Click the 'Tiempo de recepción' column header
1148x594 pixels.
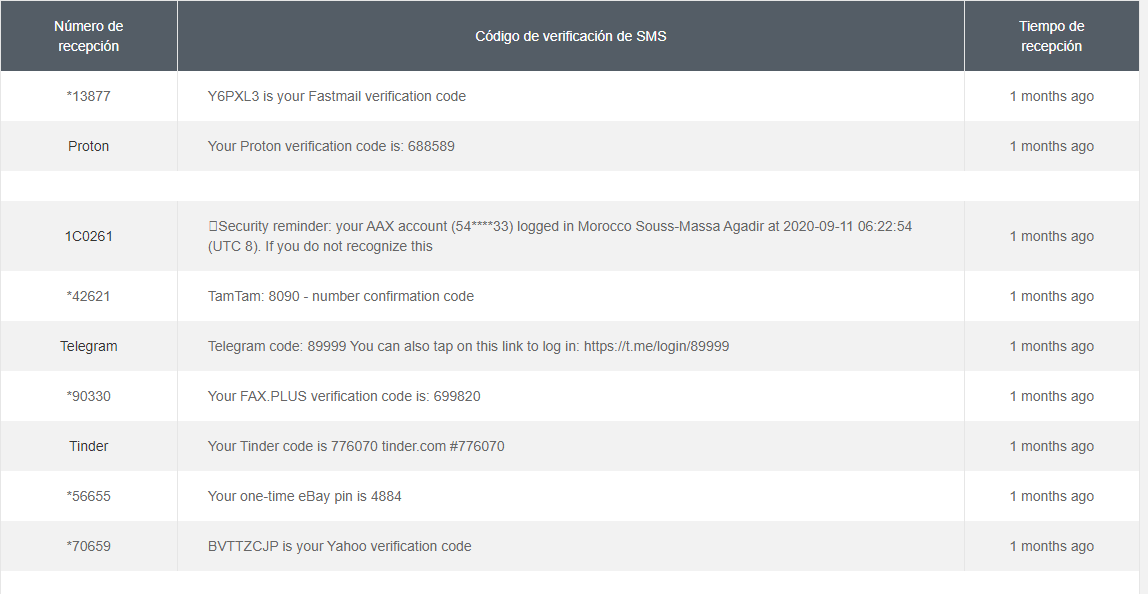(1051, 36)
